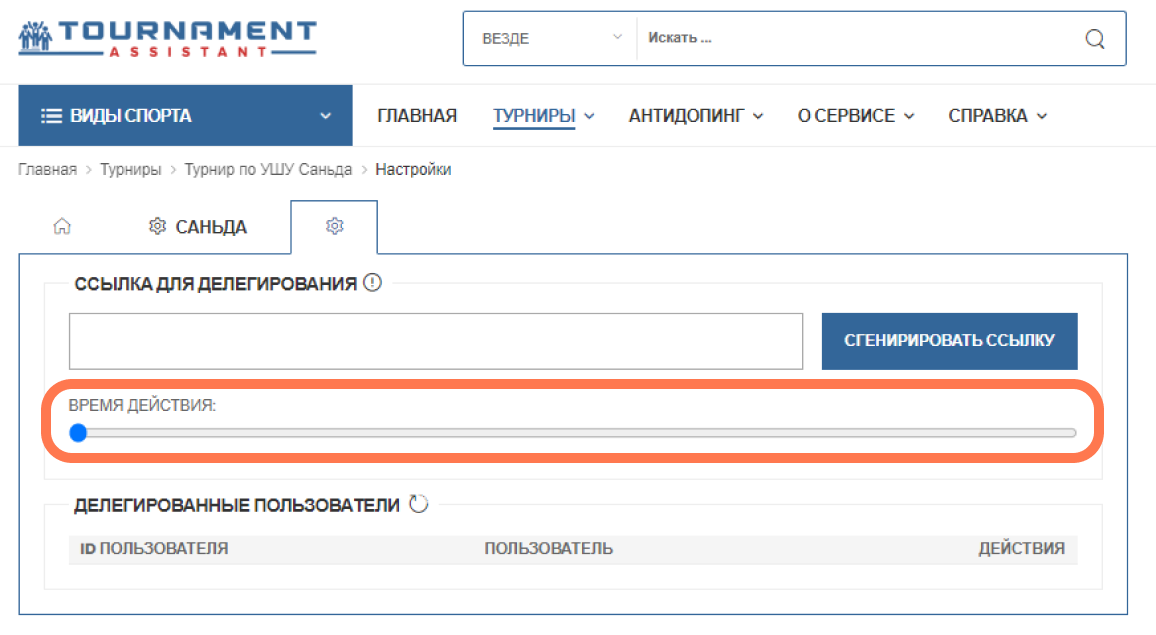
Task: Open the САНЬДА tab
Action: [198, 226]
